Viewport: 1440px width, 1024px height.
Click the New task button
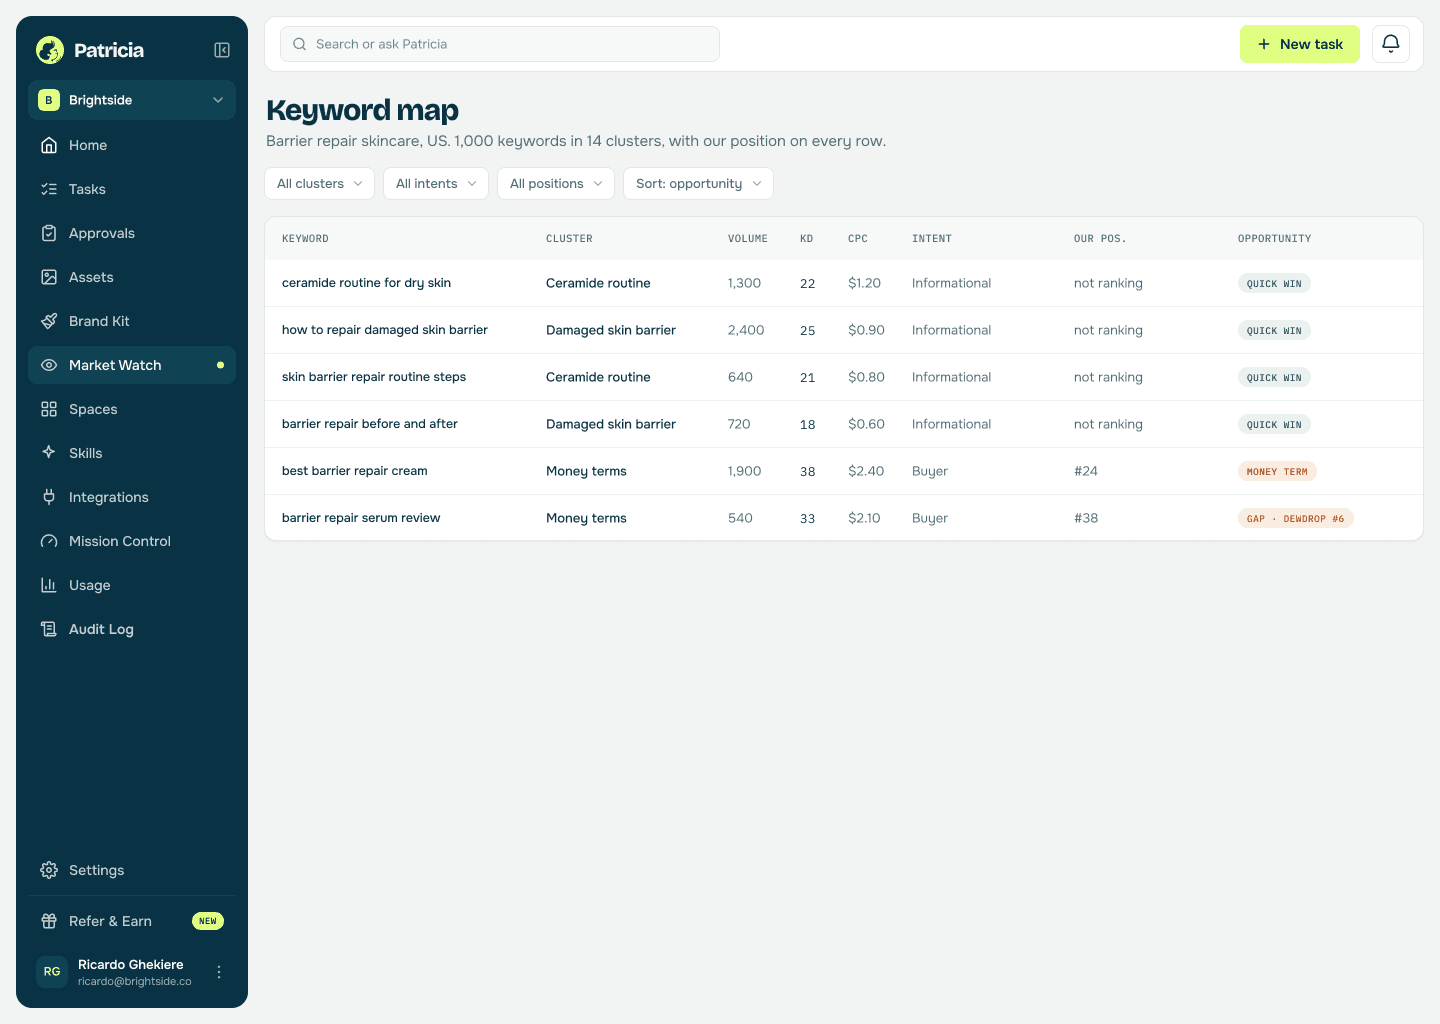tap(1300, 44)
